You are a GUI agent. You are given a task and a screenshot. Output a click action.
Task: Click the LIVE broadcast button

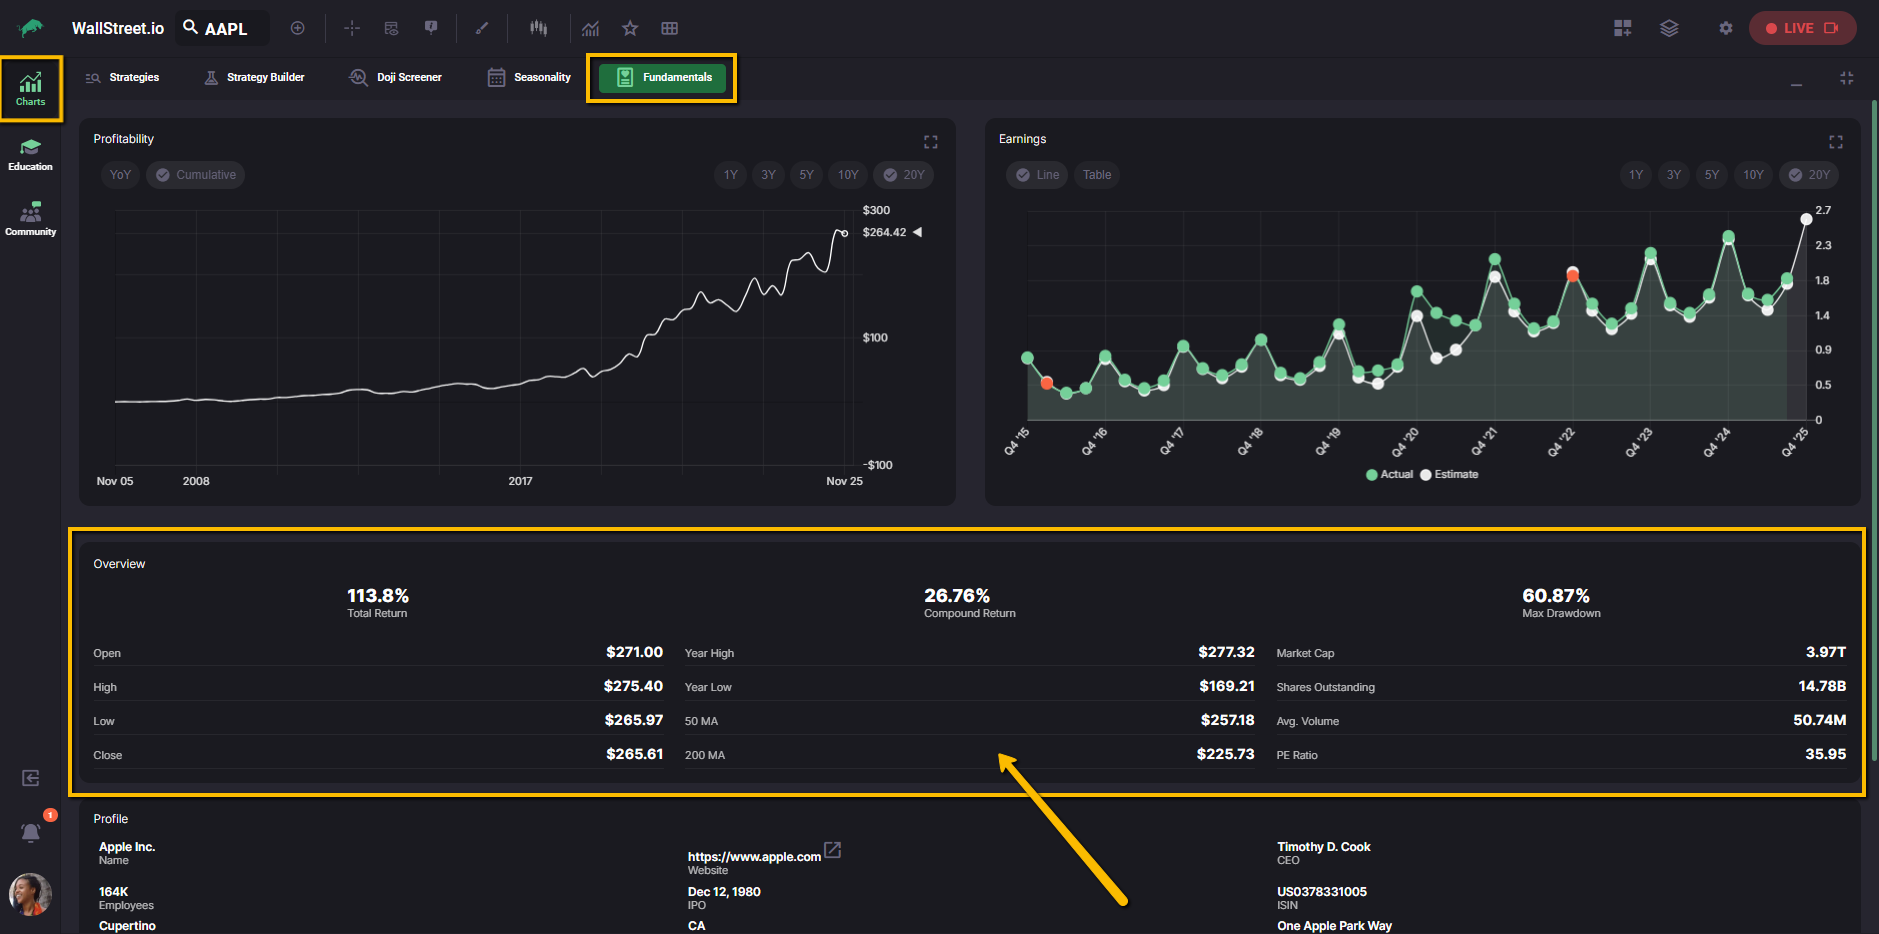pos(1801,28)
